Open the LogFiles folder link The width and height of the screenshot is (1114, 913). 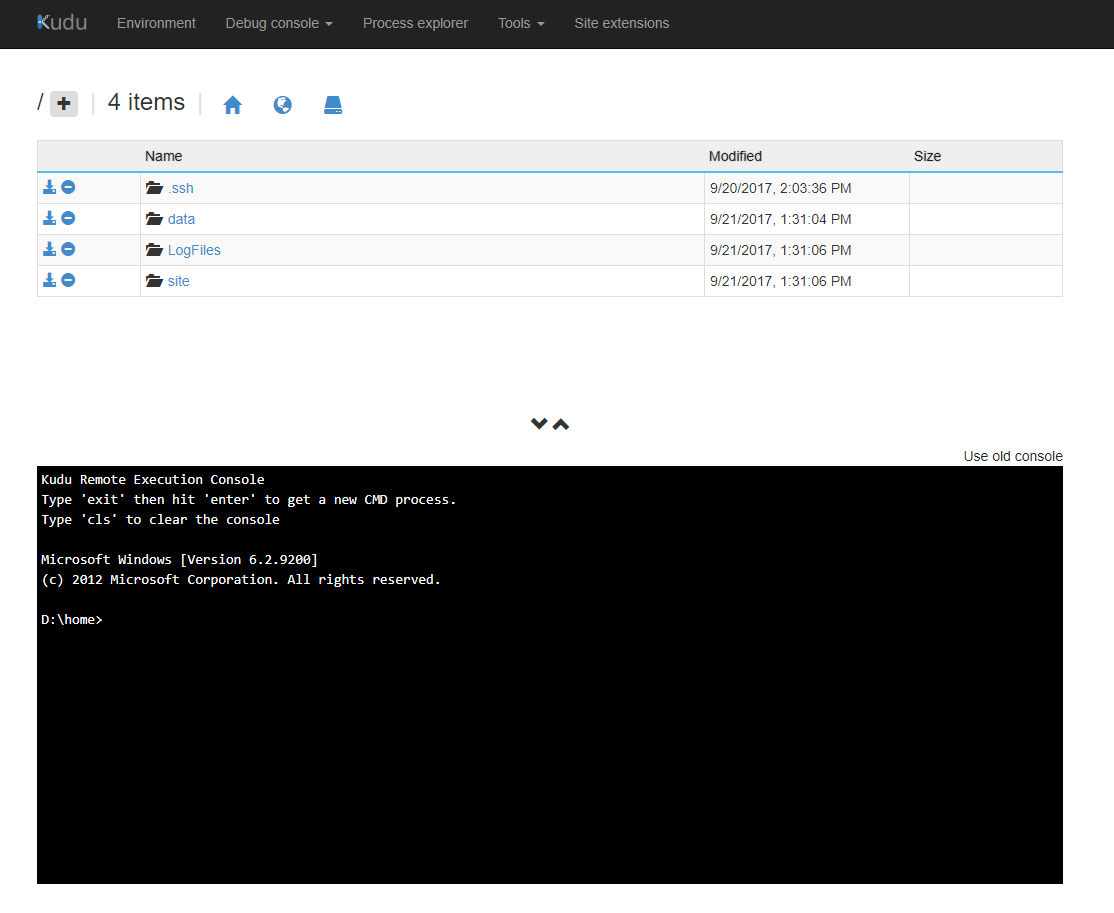[x=194, y=250]
